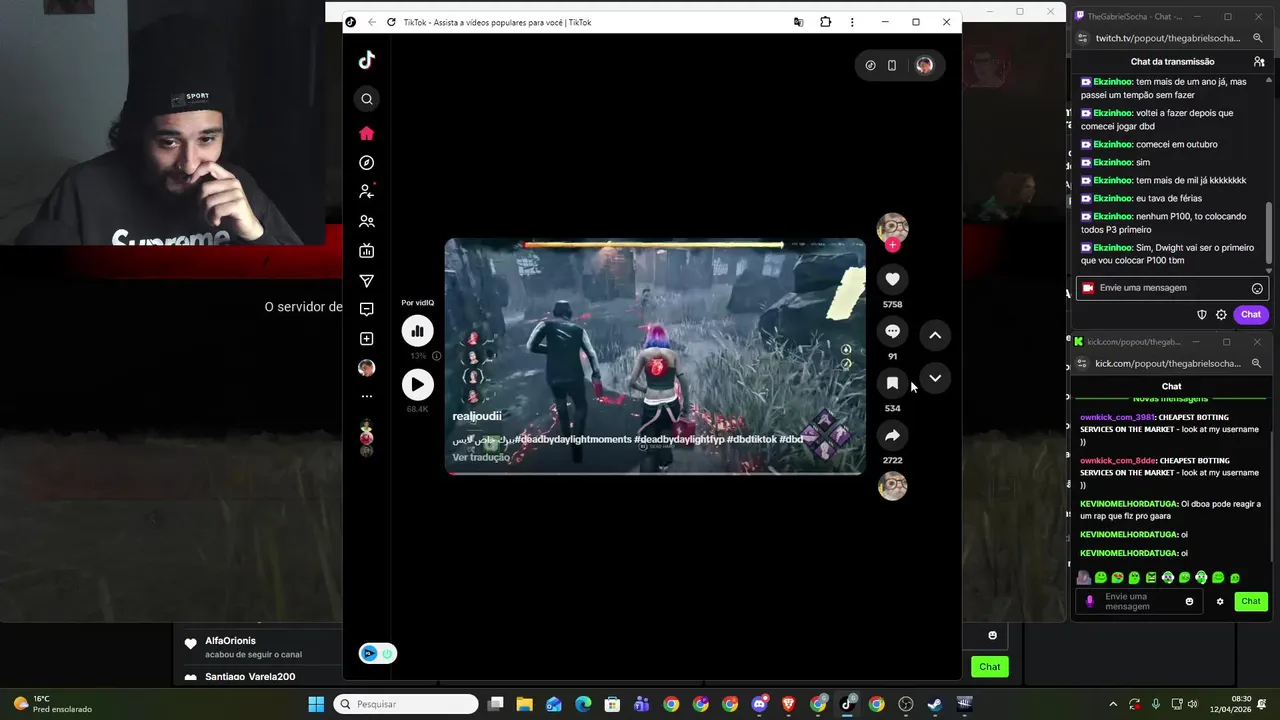Click the TikTok Upload plus icon

[367, 339]
